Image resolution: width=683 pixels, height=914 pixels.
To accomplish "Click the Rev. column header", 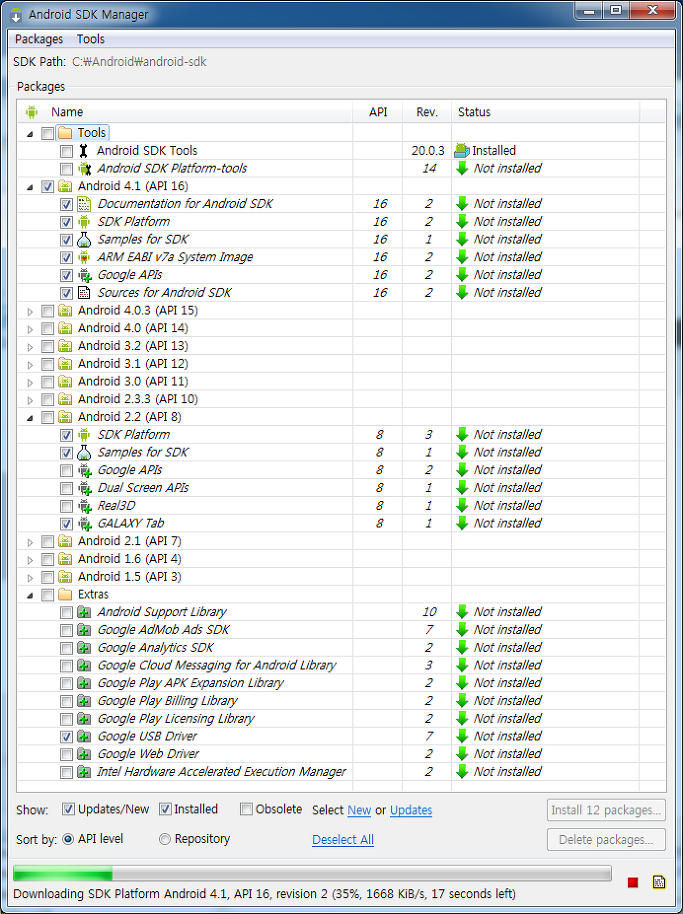I will pyautogui.click(x=427, y=112).
